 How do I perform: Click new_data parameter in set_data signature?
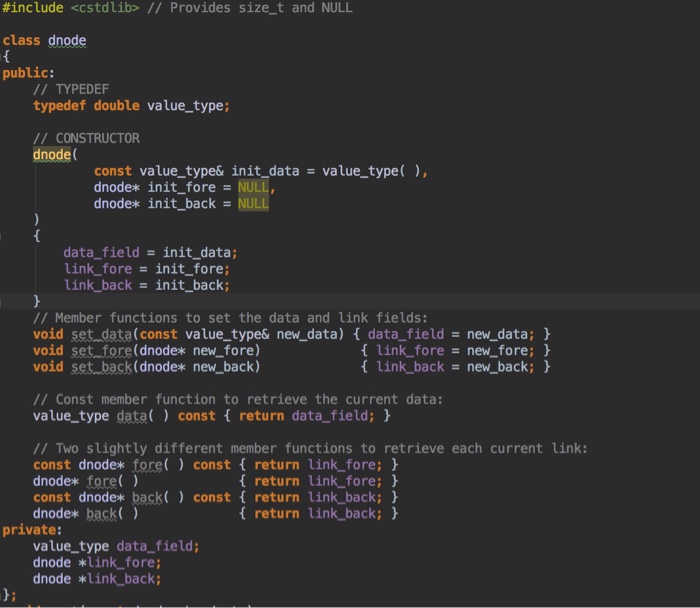307,334
